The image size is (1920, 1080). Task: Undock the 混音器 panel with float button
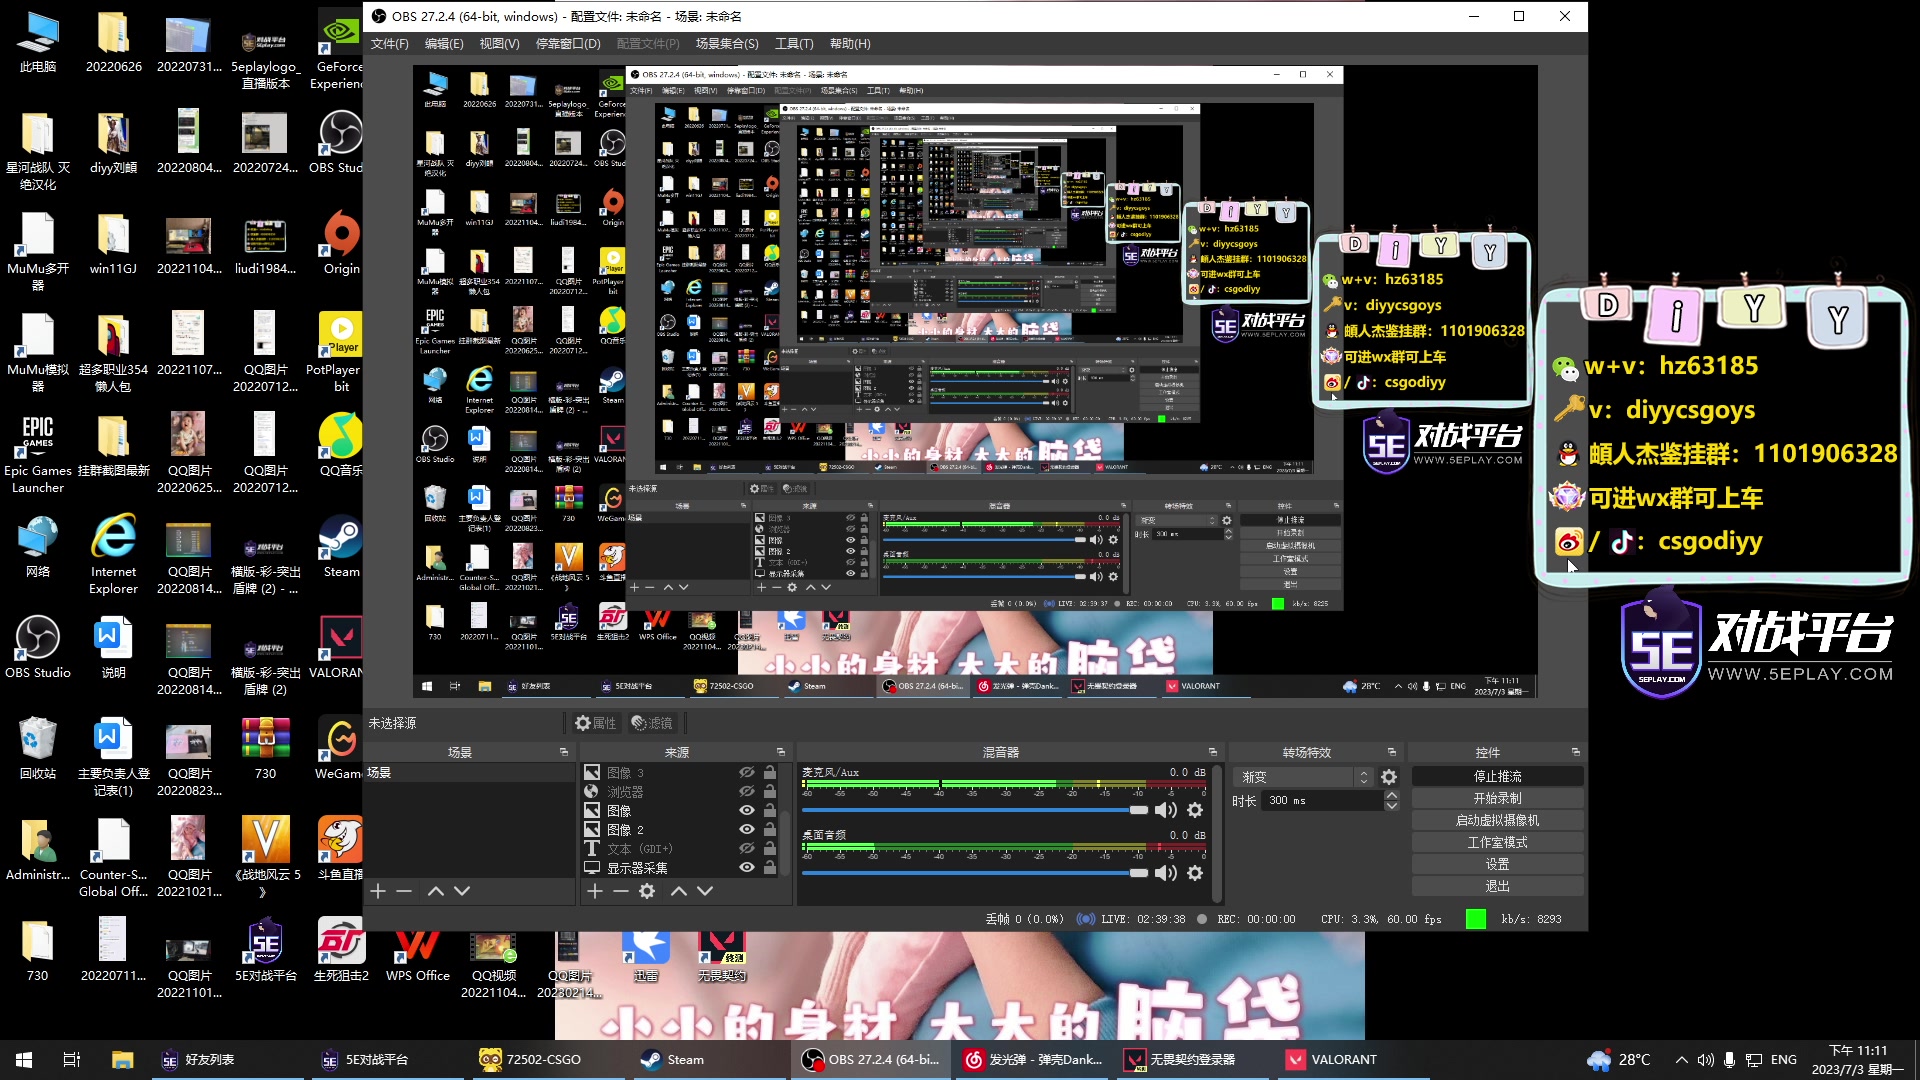(x=1213, y=752)
